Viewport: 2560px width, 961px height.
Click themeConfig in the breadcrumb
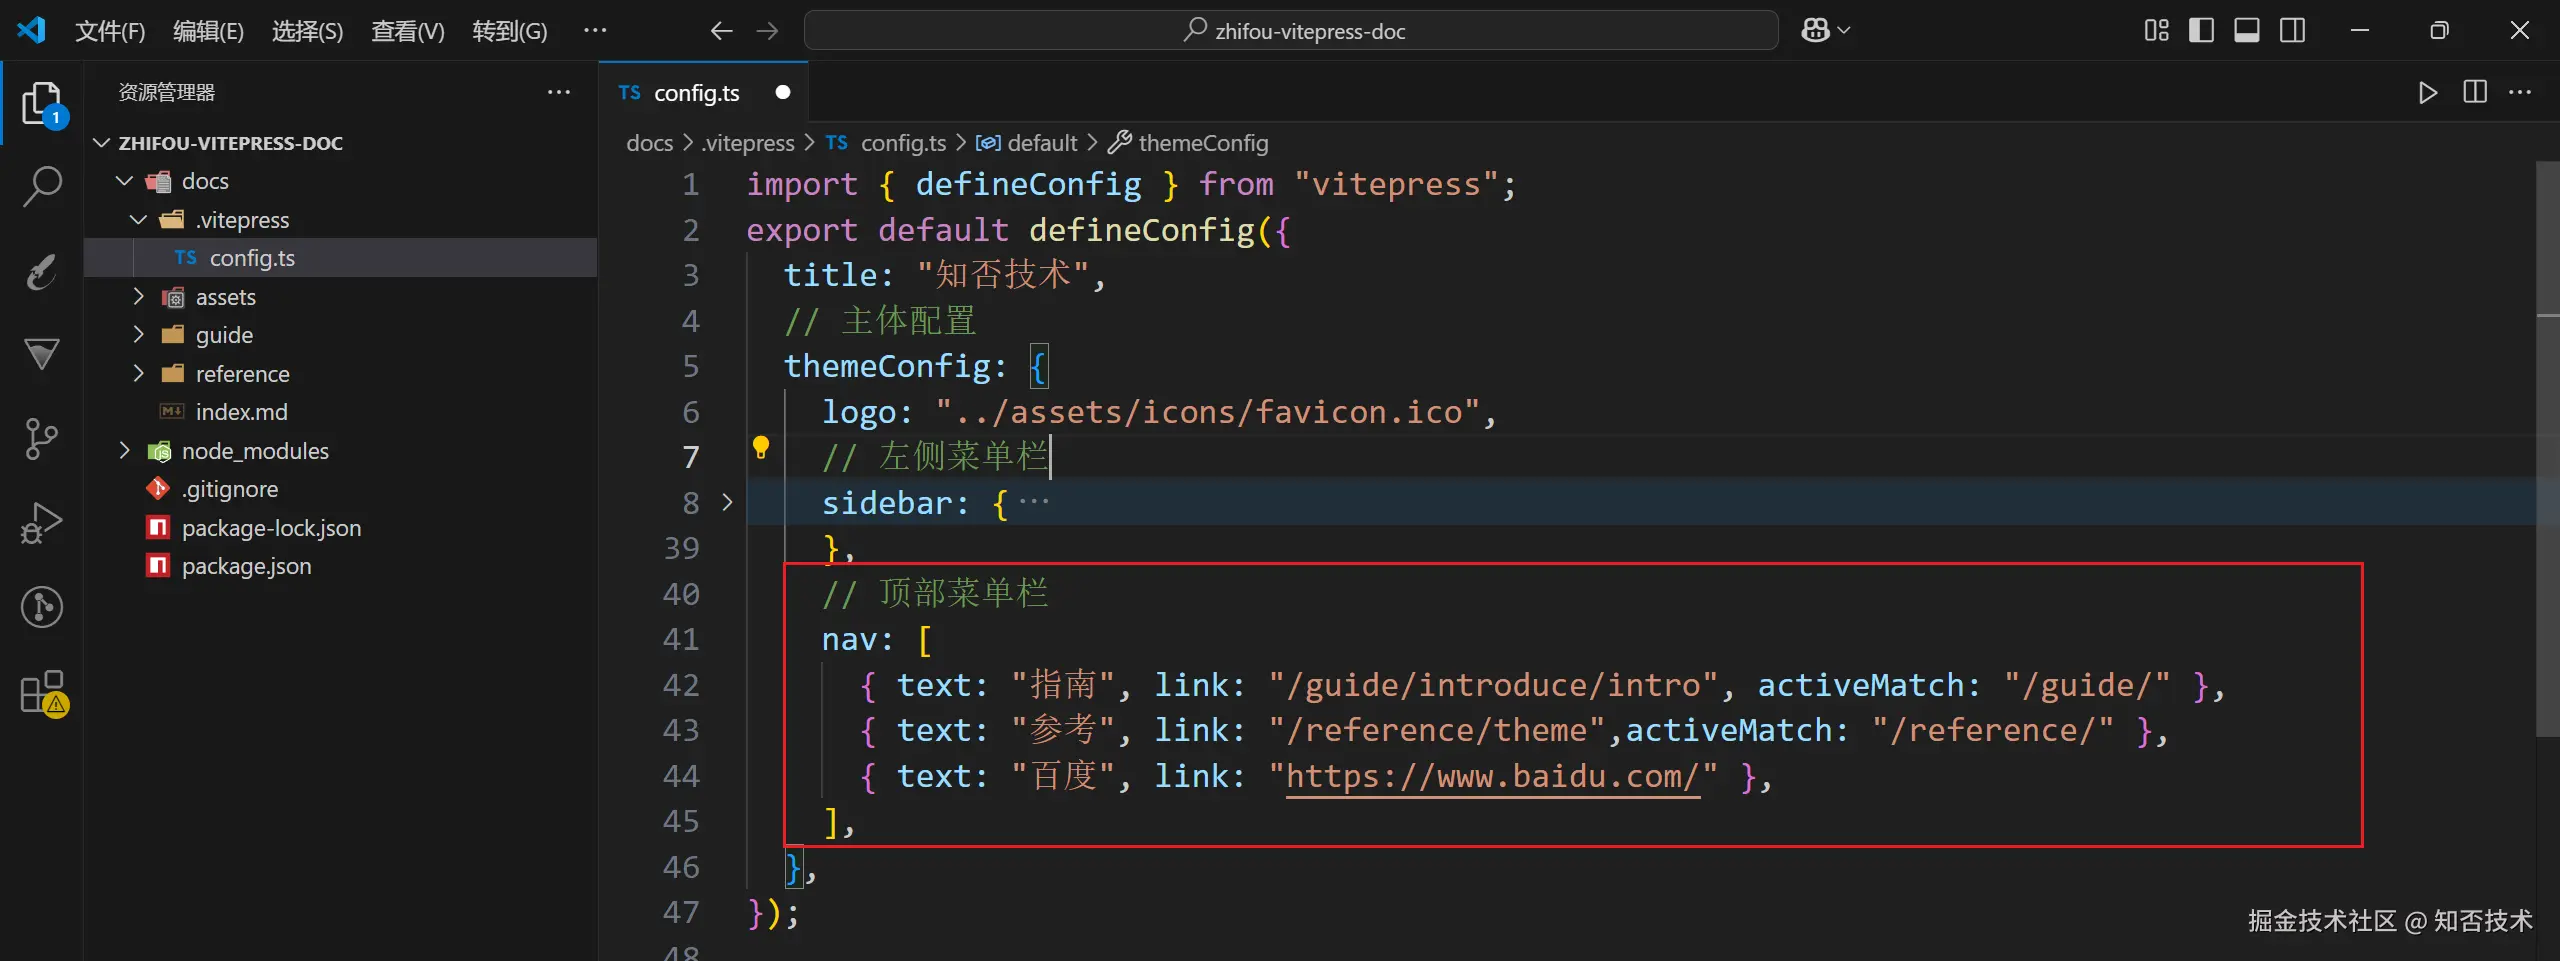point(1202,143)
